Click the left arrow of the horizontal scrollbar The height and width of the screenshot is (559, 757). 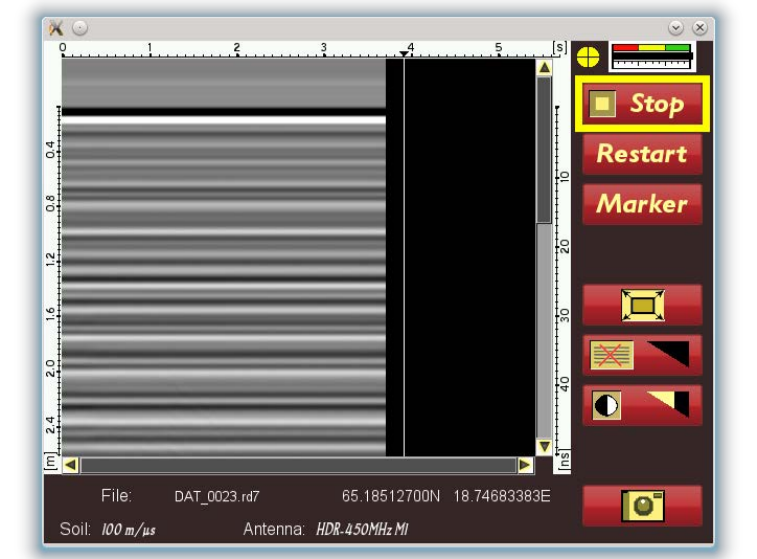[x=70, y=465]
